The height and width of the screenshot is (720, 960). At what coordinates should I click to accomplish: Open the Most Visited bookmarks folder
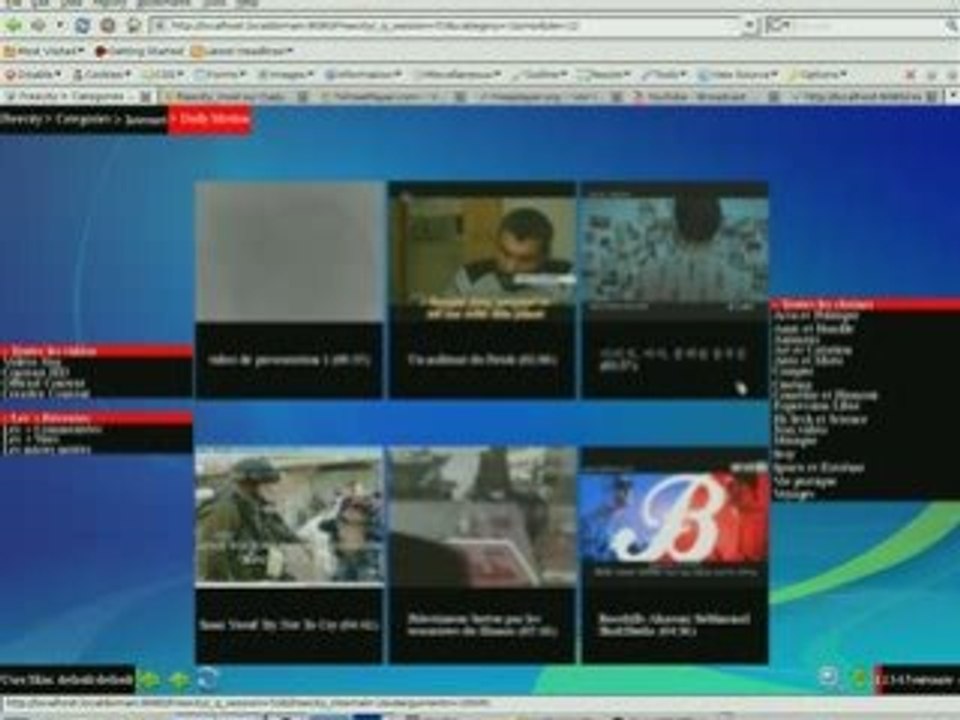click(43, 51)
